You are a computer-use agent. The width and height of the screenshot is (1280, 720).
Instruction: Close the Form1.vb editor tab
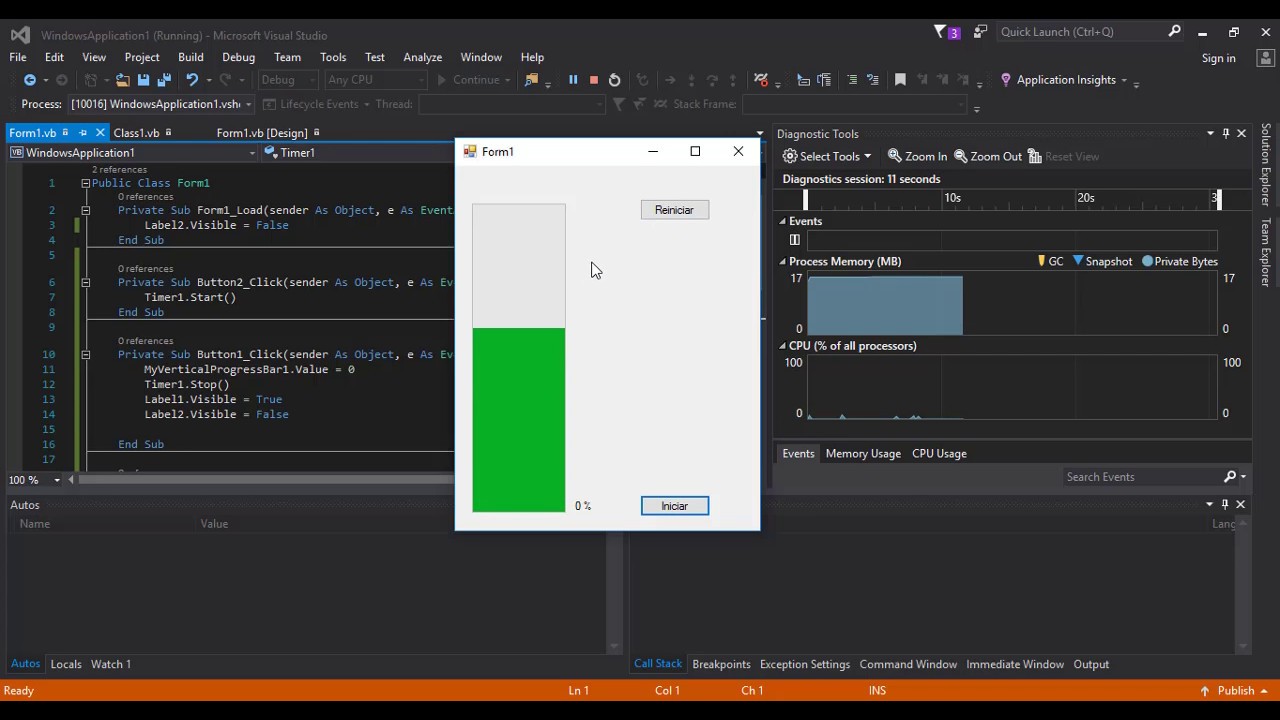(x=100, y=133)
